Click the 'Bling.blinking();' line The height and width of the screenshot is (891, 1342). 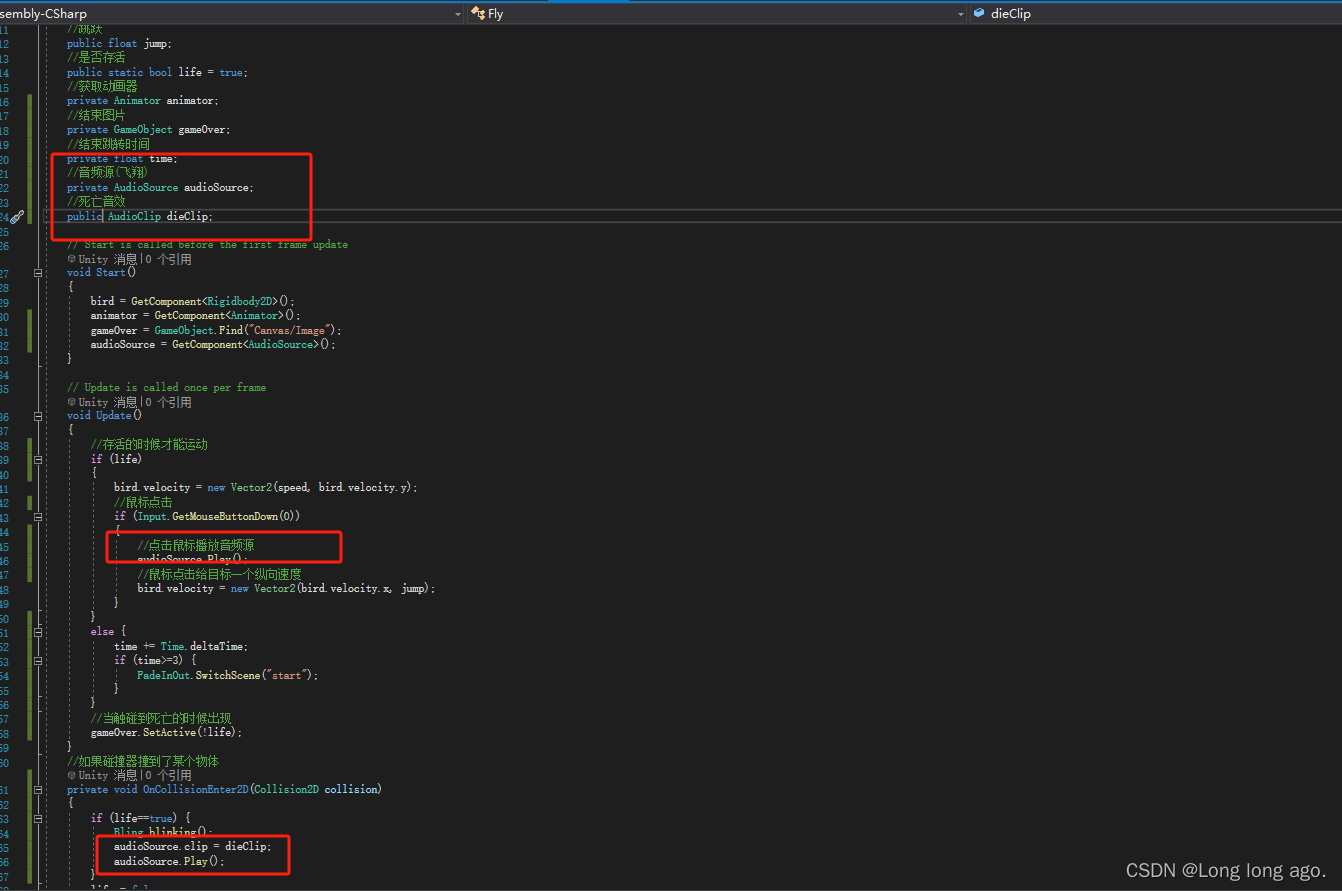point(164,832)
